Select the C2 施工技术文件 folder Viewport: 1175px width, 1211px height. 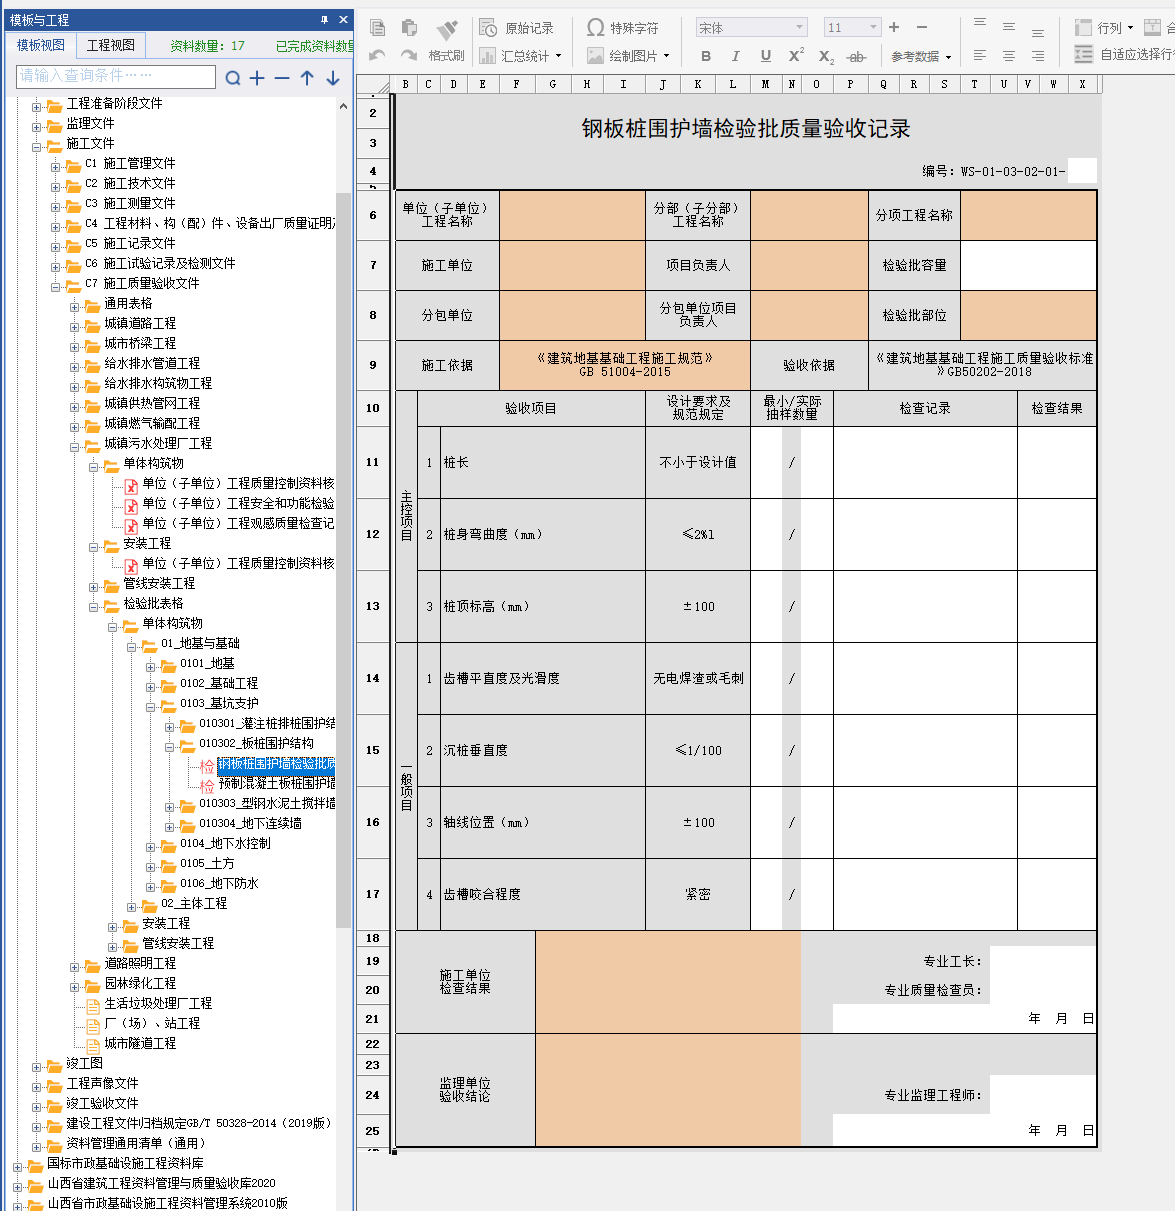tap(130, 183)
